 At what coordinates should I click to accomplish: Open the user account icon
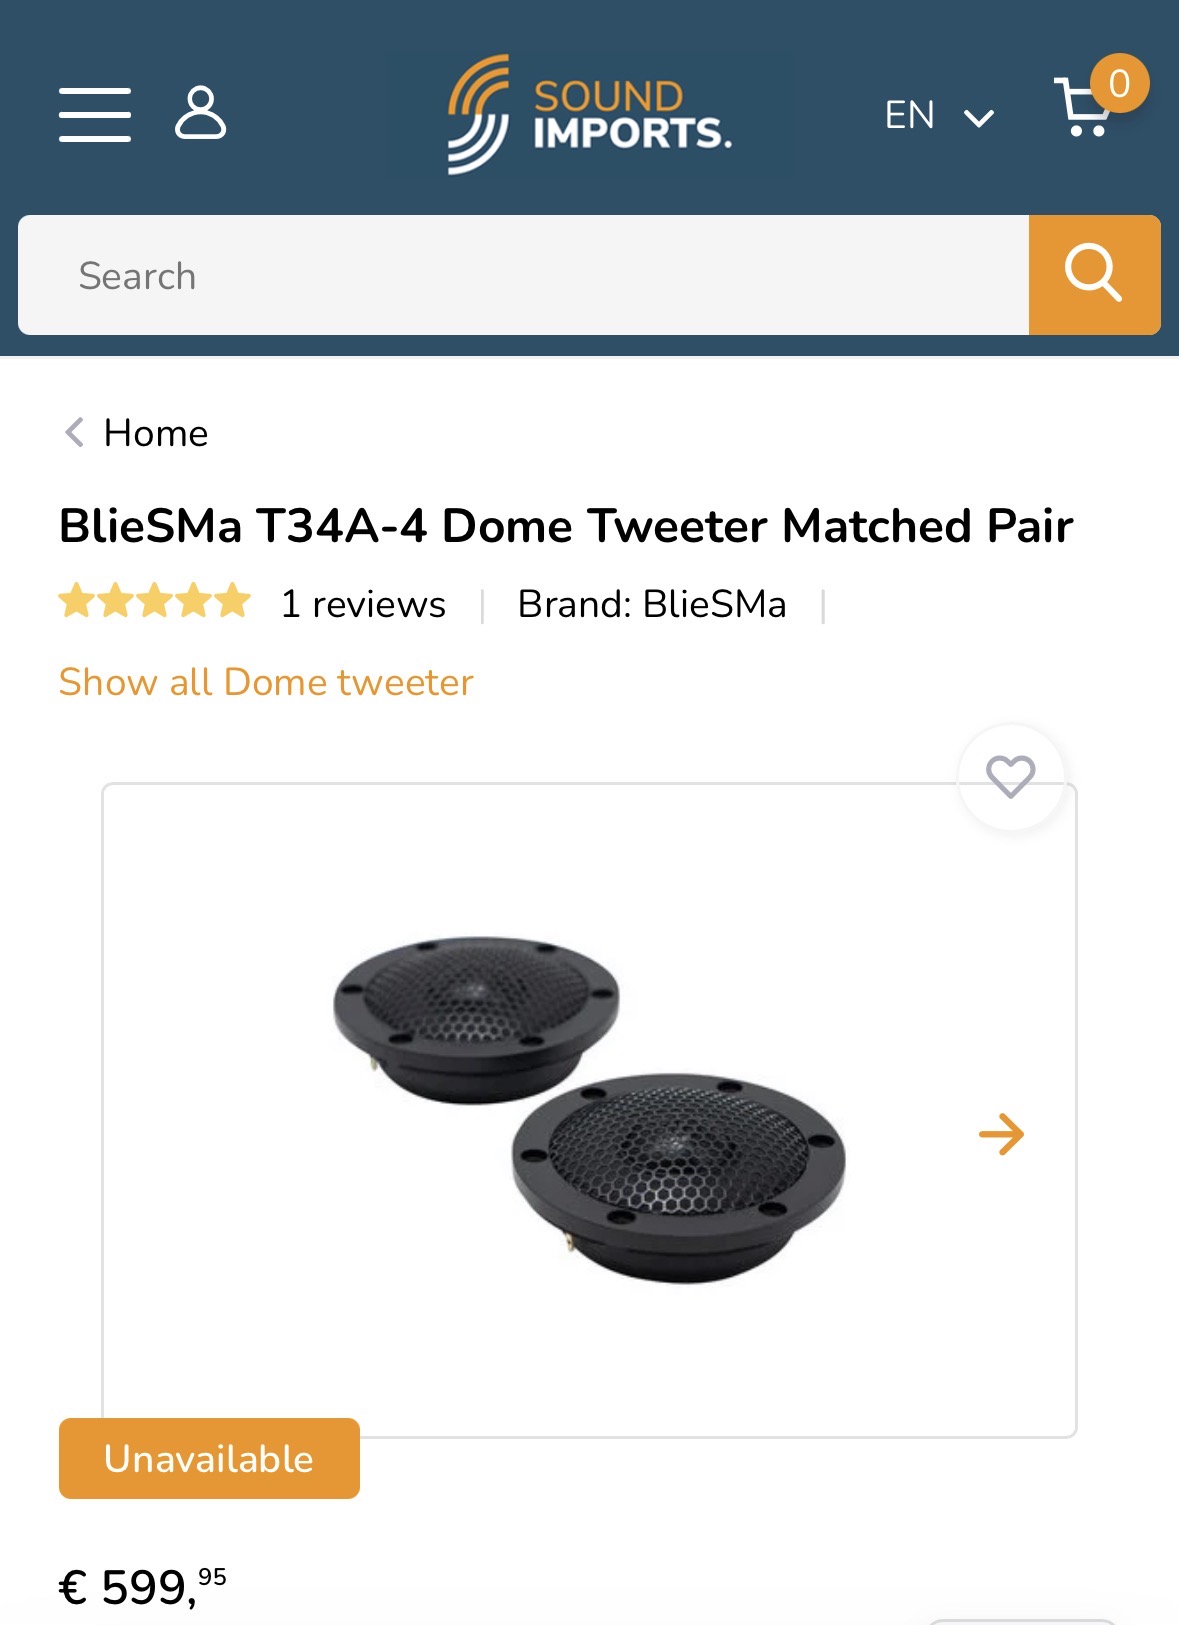(x=200, y=112)
